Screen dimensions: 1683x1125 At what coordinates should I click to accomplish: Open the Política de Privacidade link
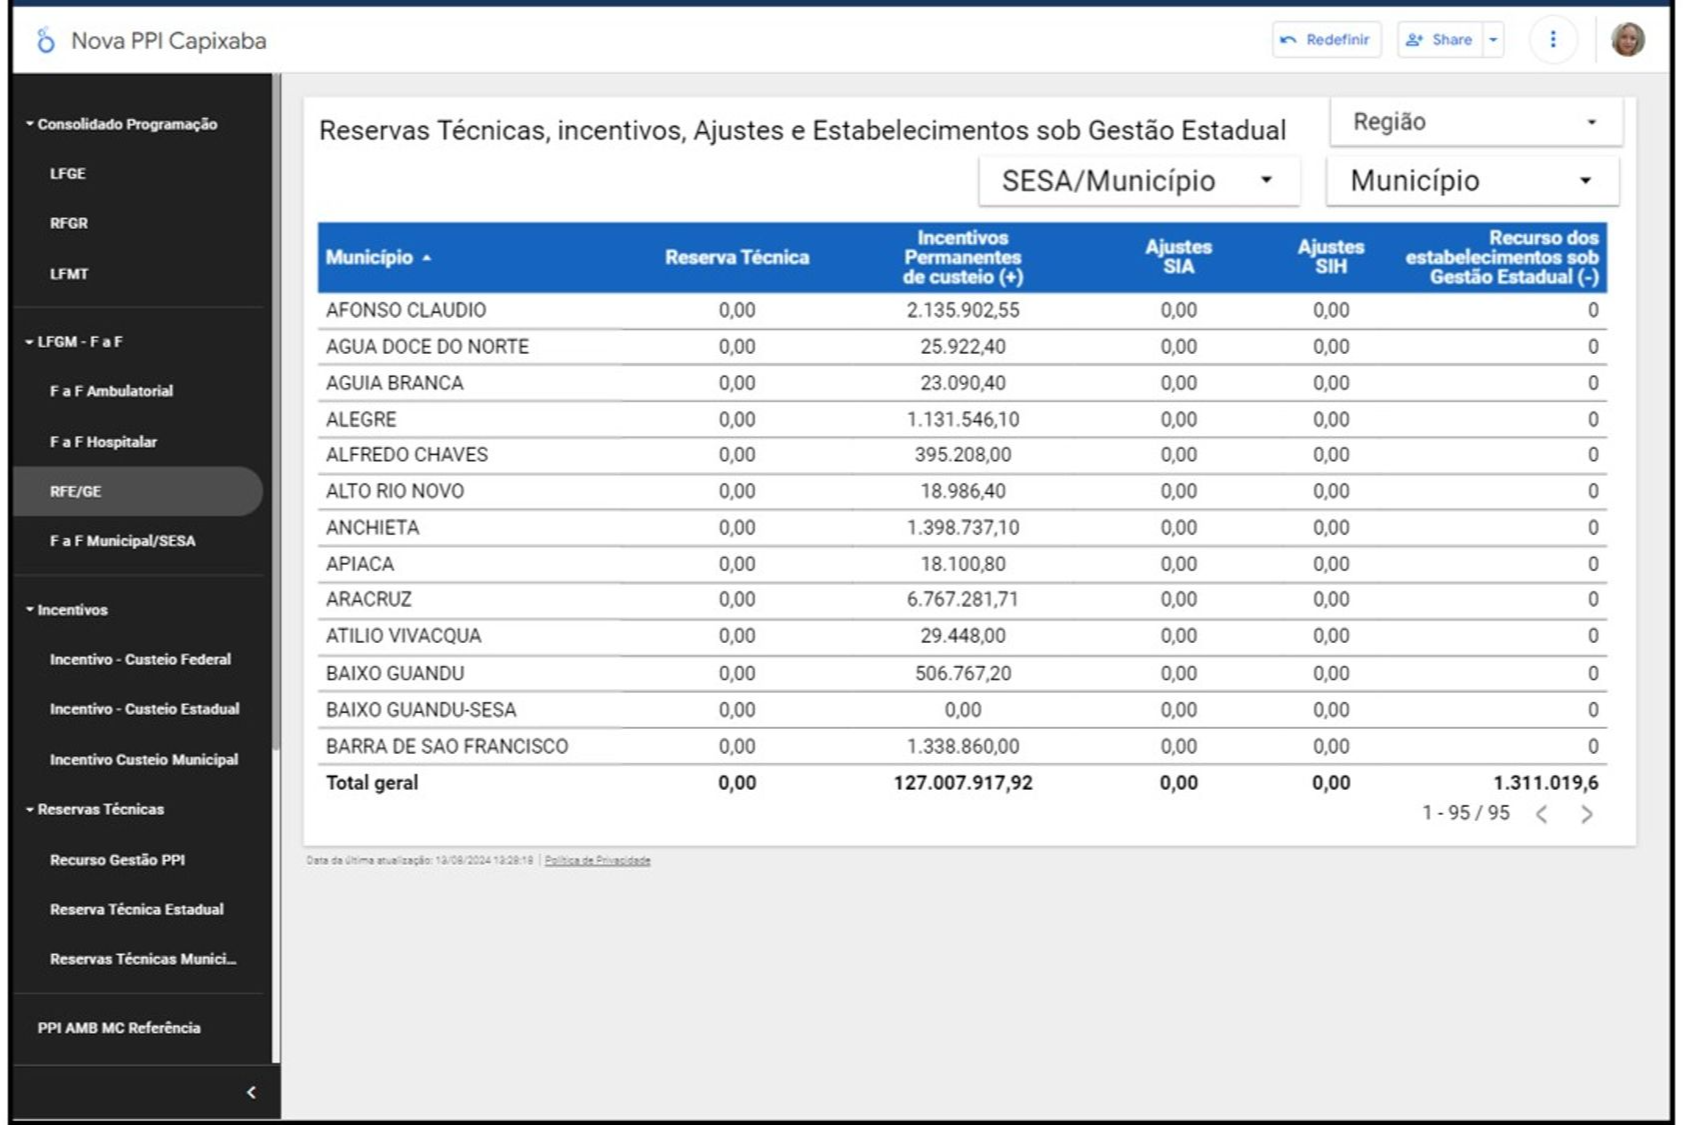pyautogui.click(x=597, y=860)
